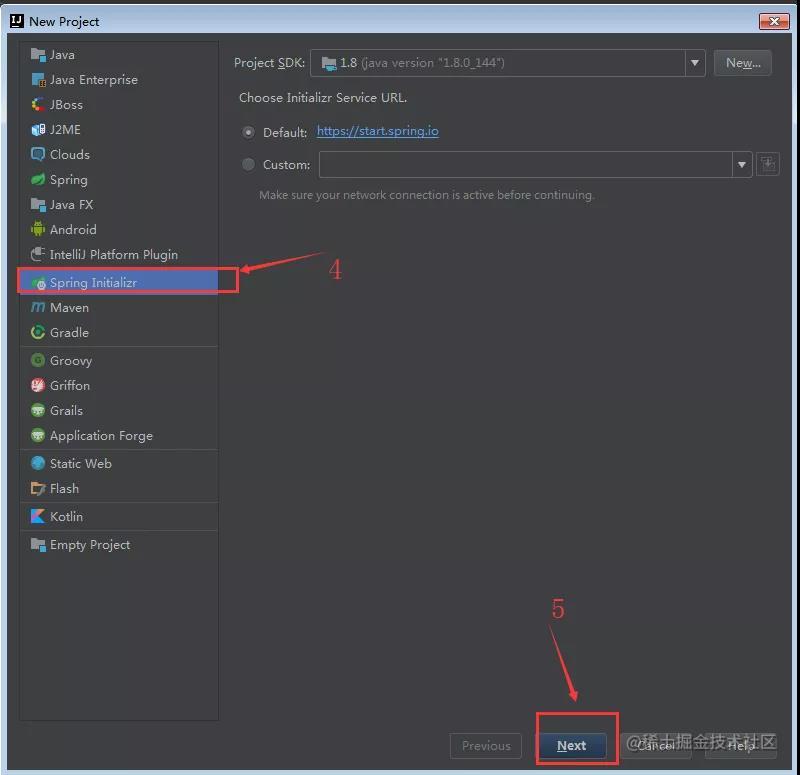The width and height of the screenshot is (800, 775).
Task: Select 'J2ME' text in list
Action: pos(65,130)
